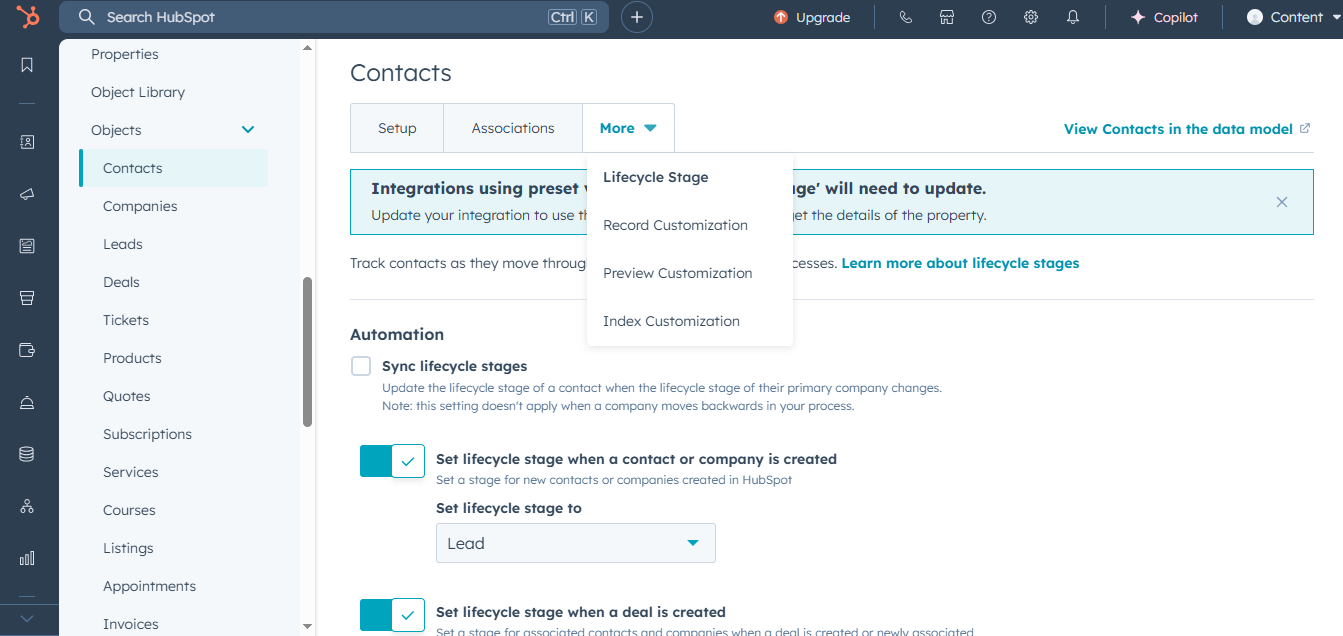Select Appointments in Objects list
The width and height of the screenshot is (1343, 636).
(149, 586)
